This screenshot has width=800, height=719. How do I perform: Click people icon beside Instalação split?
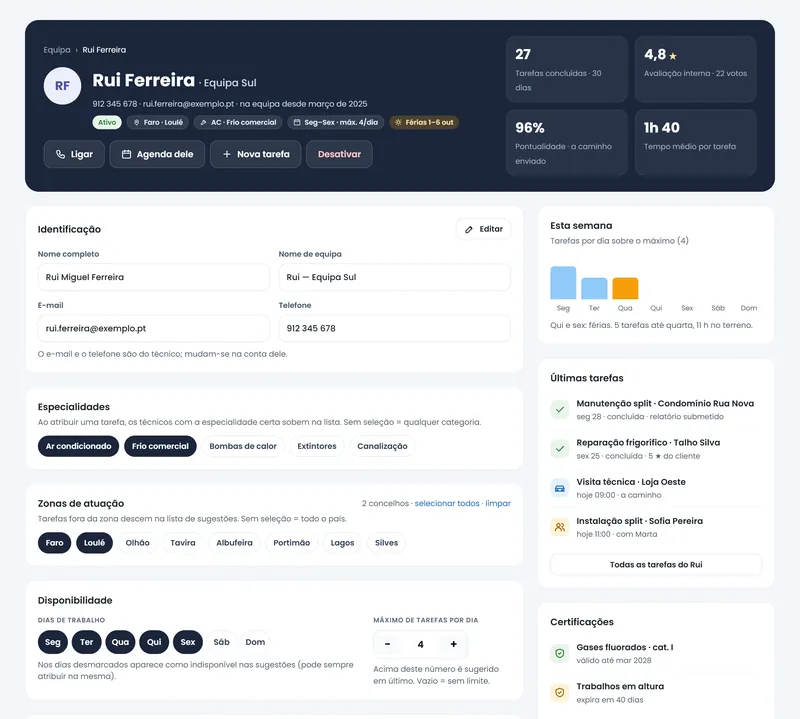560,527
